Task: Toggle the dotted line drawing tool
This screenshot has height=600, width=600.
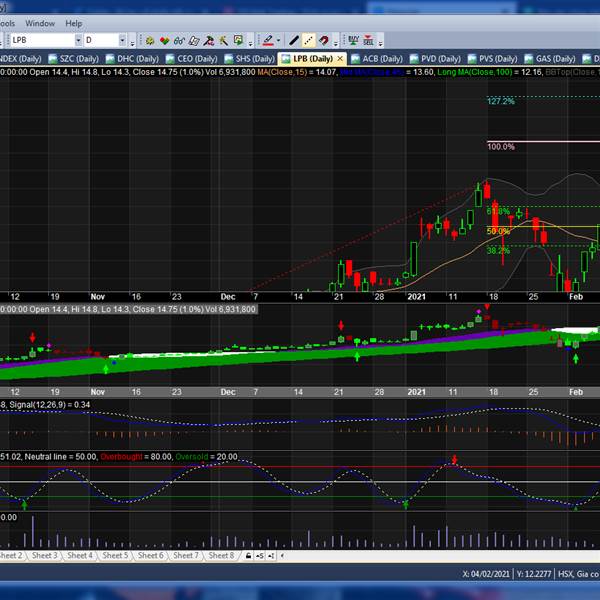Action: (x=308, y=41)
